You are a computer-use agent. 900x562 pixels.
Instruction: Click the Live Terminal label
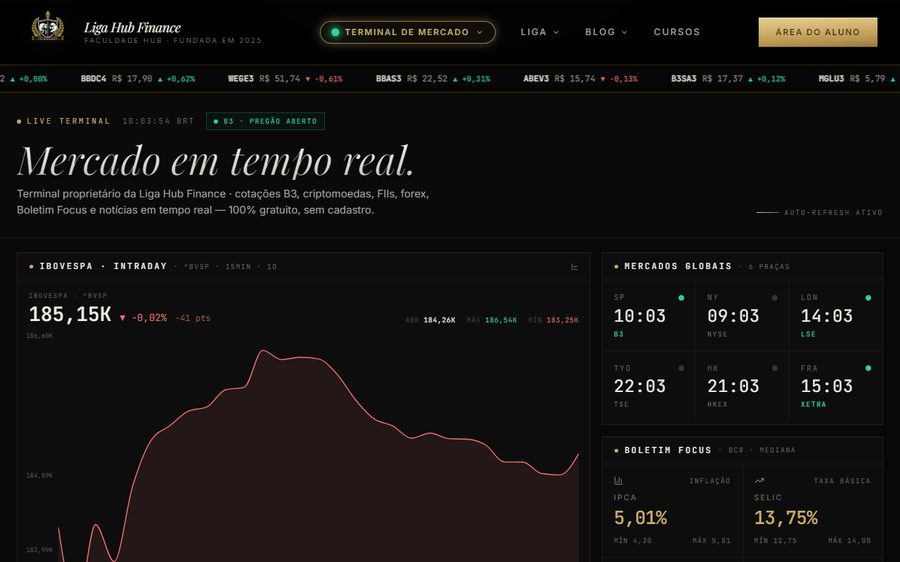(x=68, y=121)
